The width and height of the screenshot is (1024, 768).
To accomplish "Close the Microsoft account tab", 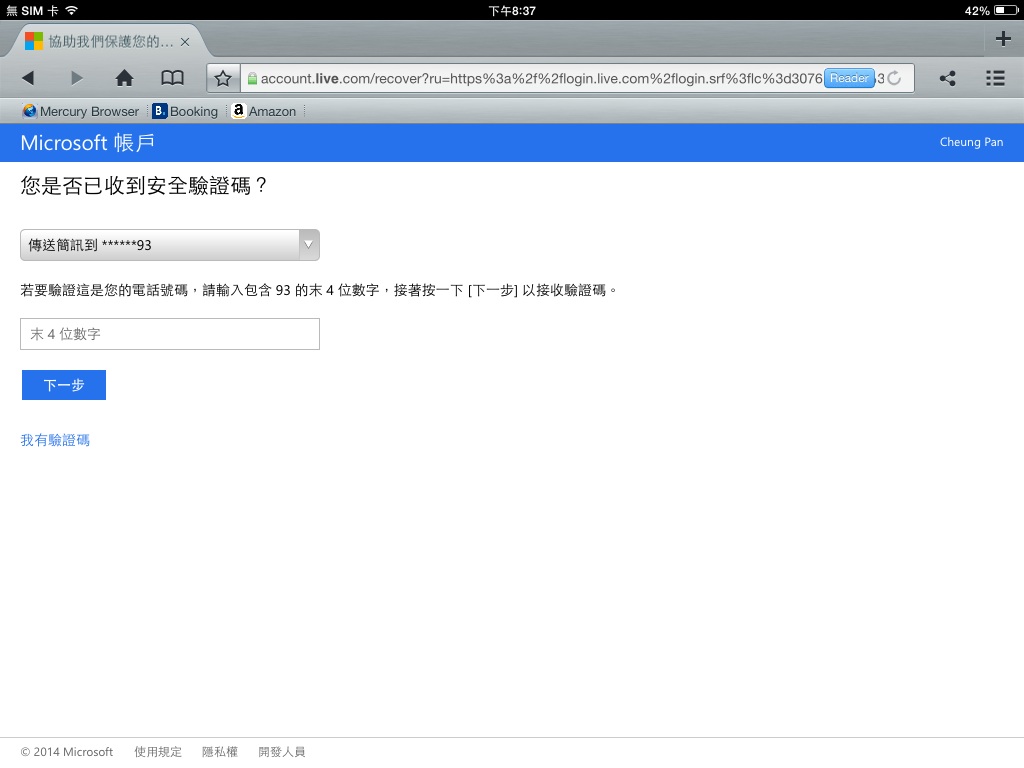I will [185, 42].
